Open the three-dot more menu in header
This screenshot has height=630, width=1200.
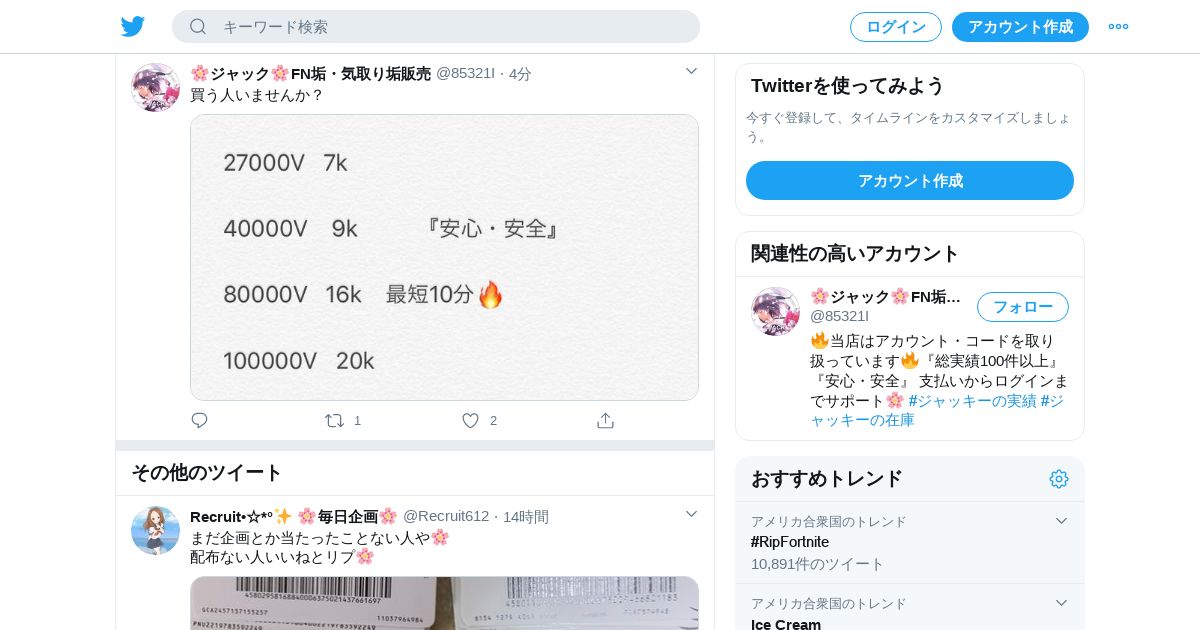tap(1118, 27)
